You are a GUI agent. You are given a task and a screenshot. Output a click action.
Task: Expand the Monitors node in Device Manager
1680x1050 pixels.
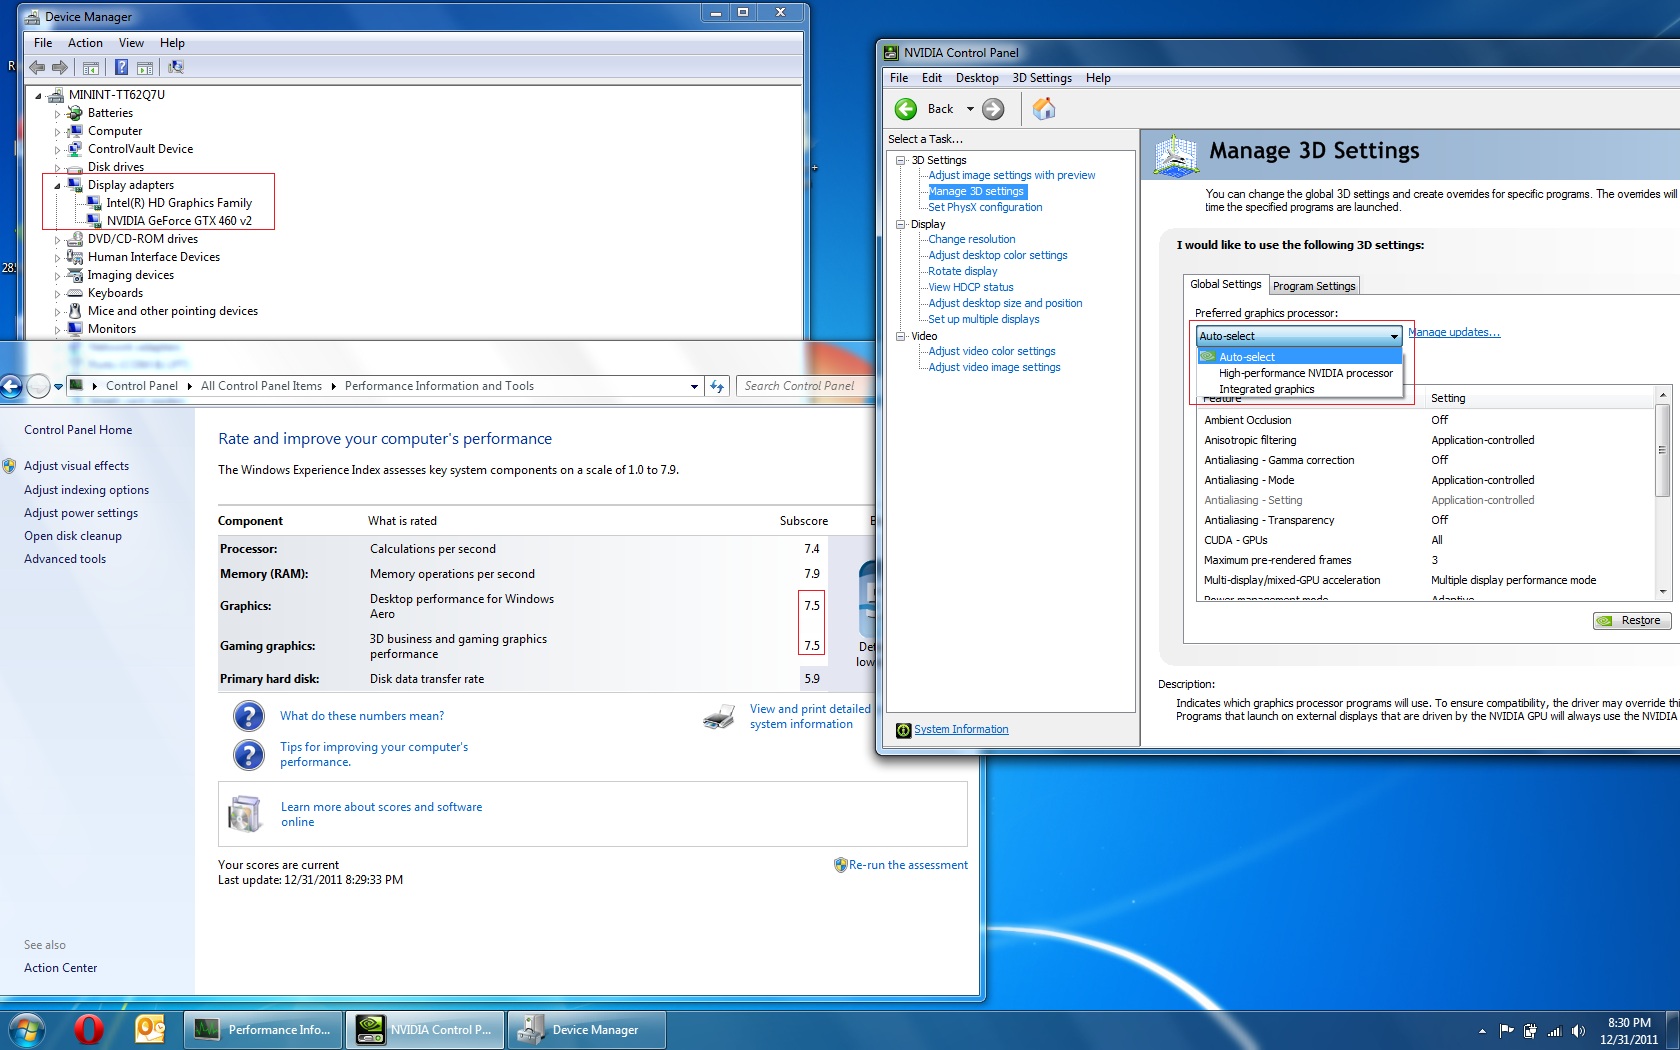tap(57, 329)
